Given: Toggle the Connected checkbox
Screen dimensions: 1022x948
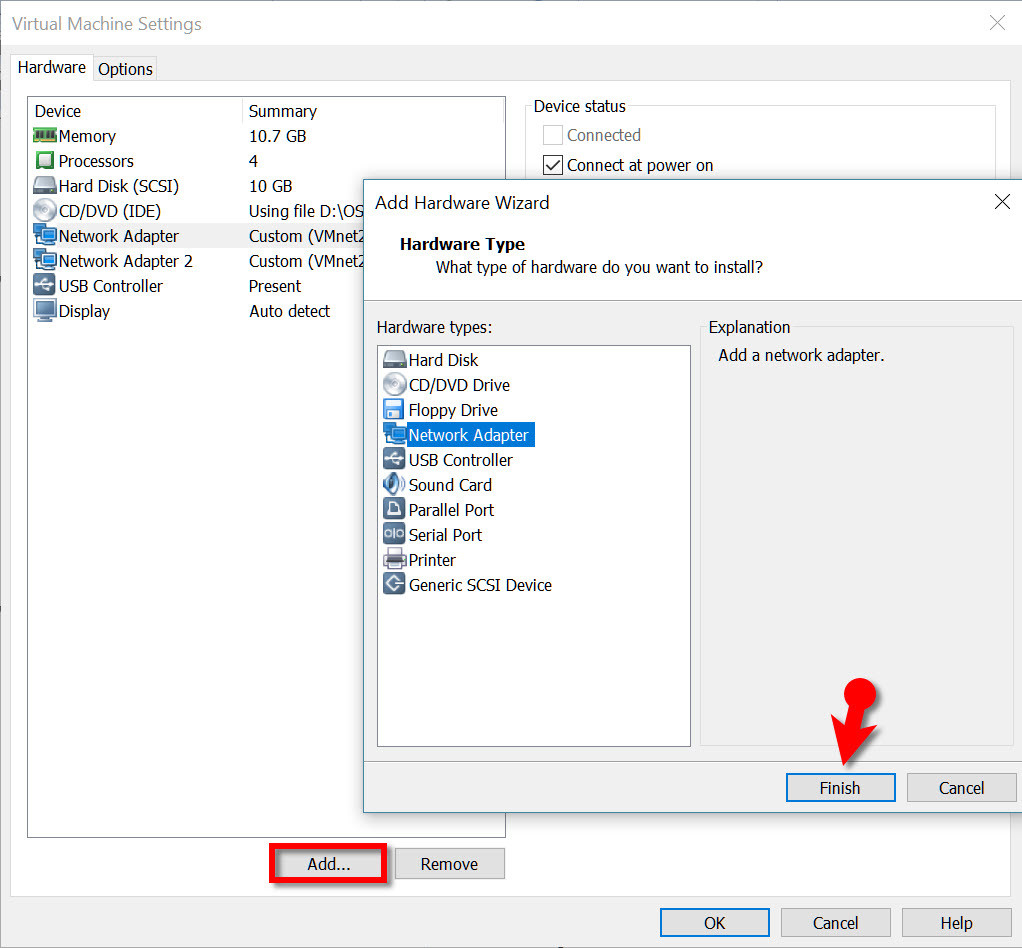Looking at the screenshot, I should point(552,135).
